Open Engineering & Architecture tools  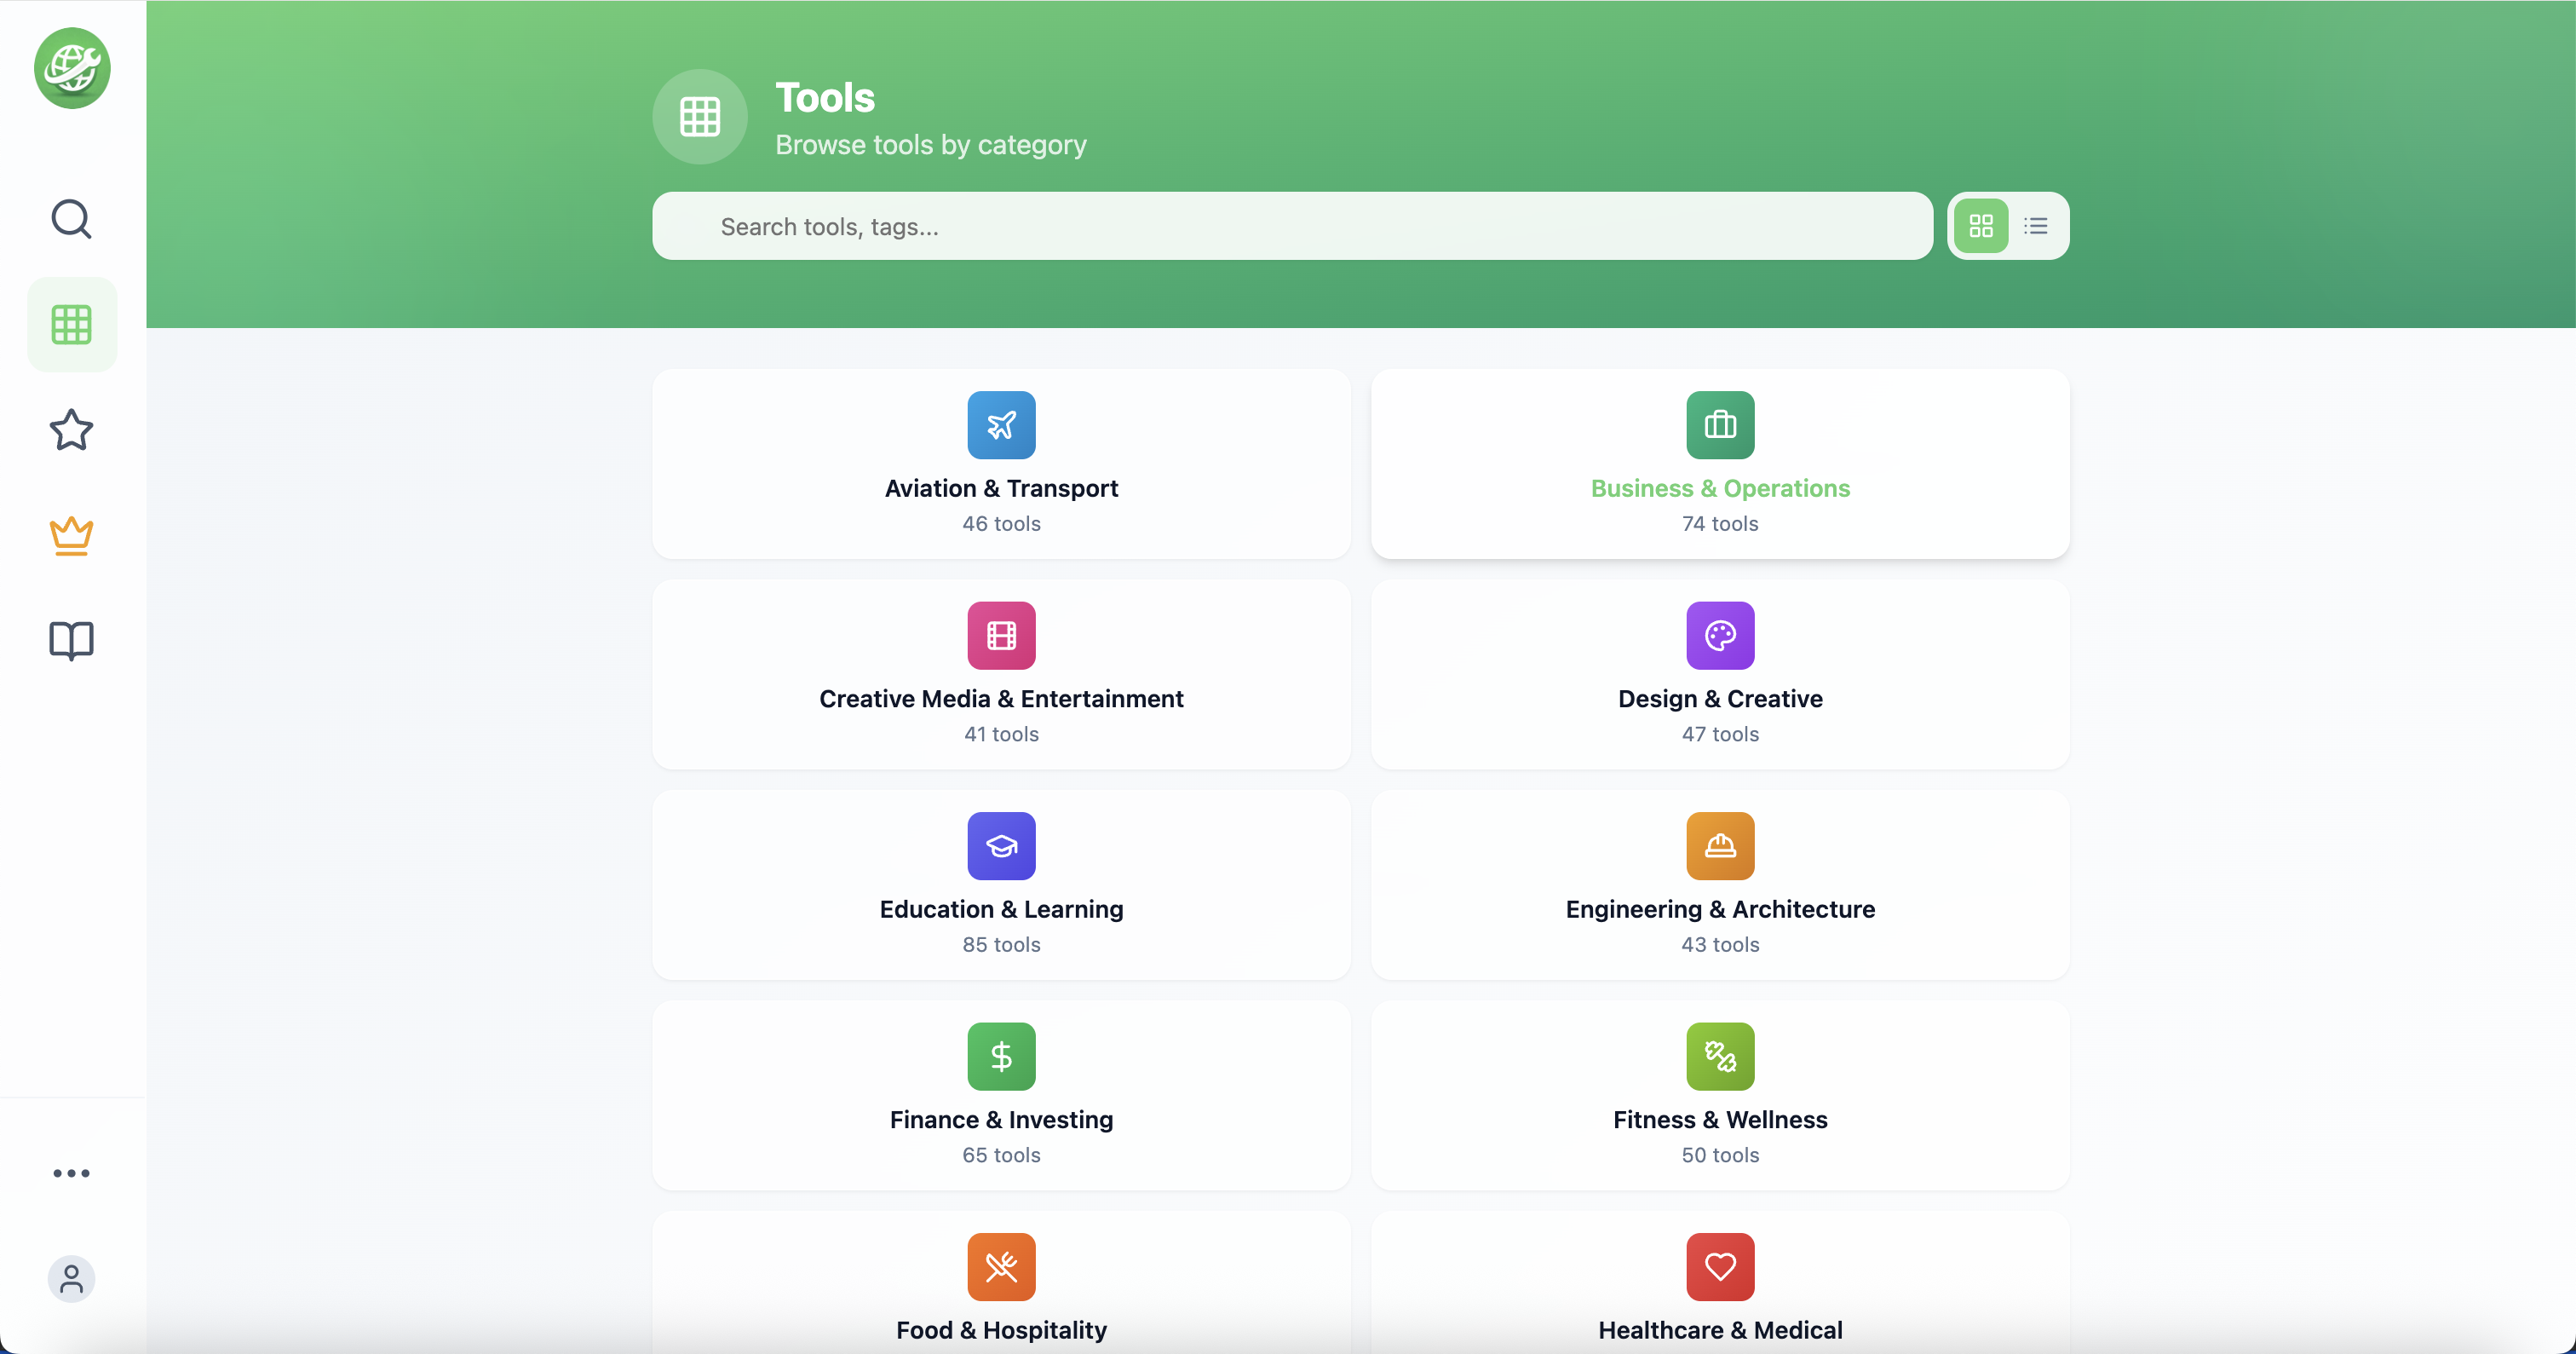tap(1719, 886)
